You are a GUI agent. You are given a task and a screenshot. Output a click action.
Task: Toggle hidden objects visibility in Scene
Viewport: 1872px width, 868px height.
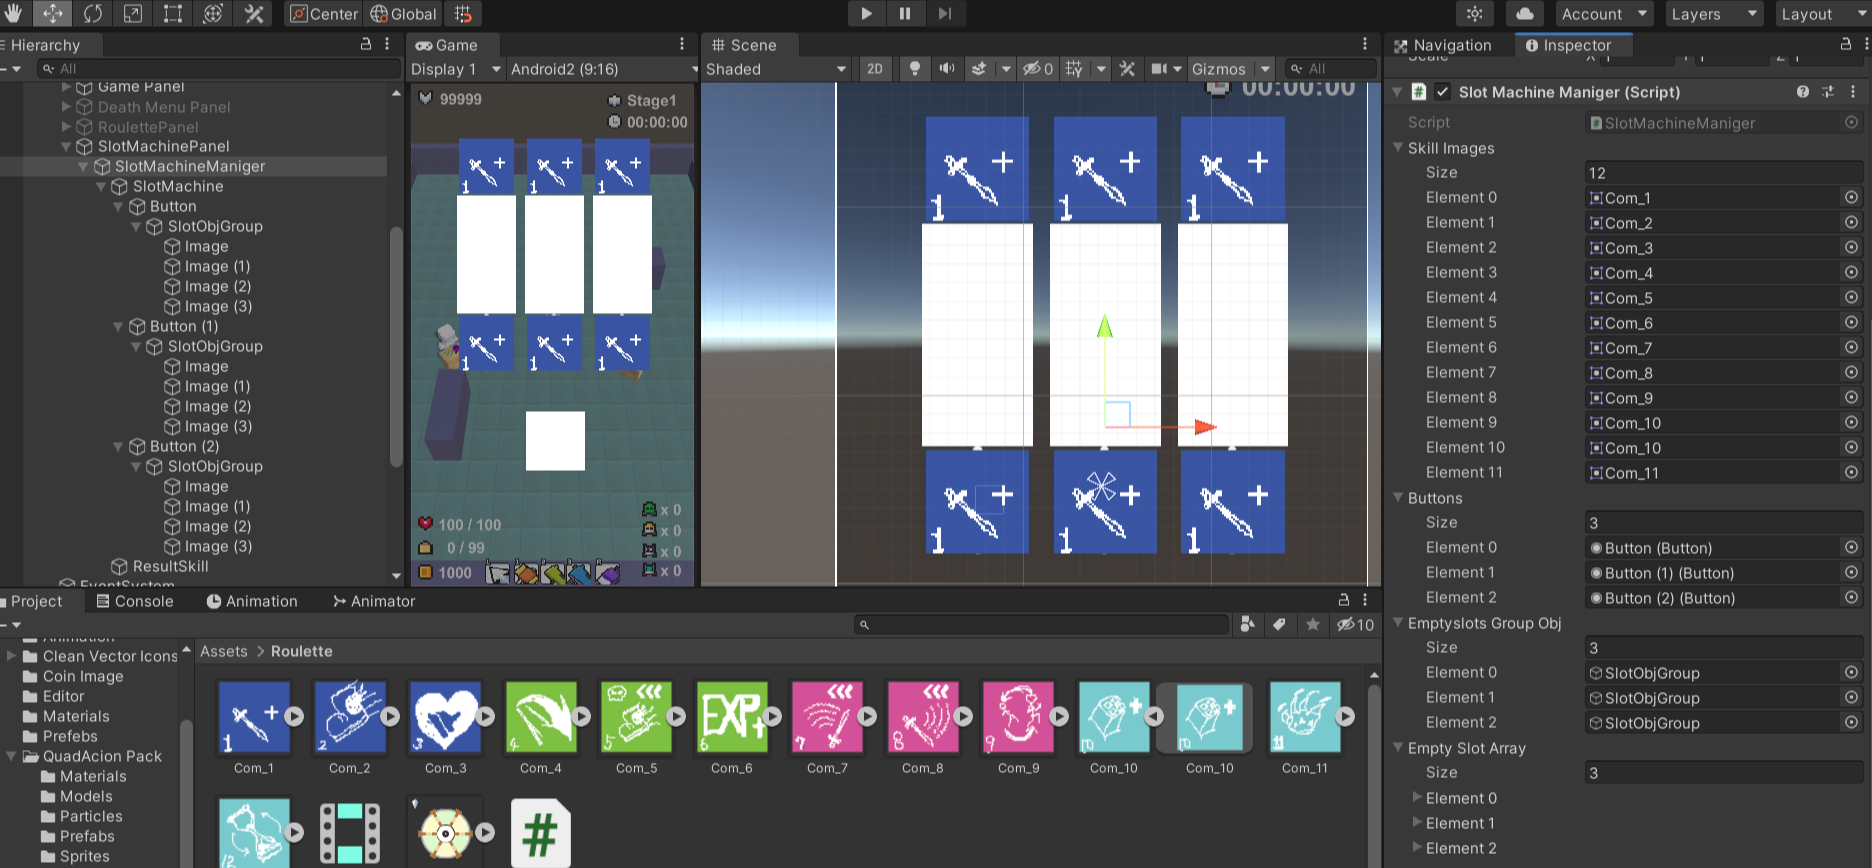coord(1037,69)
